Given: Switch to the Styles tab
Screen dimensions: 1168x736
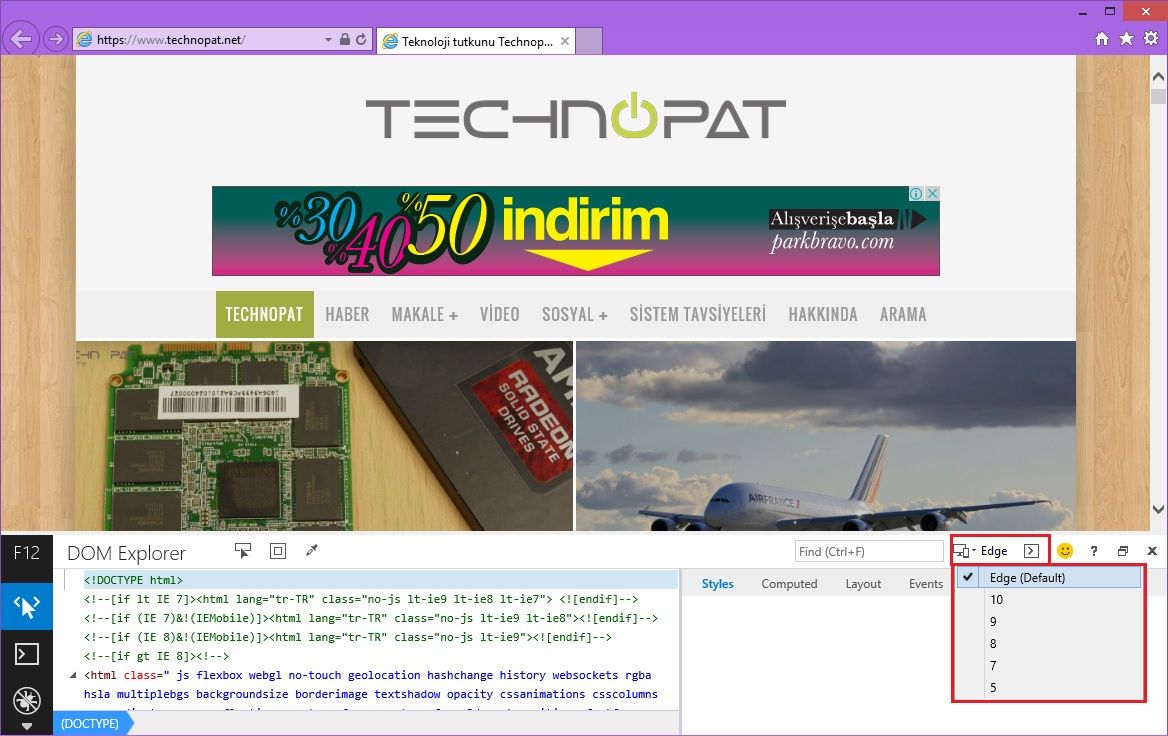Looking at the screenshot, I should (717, 584).
